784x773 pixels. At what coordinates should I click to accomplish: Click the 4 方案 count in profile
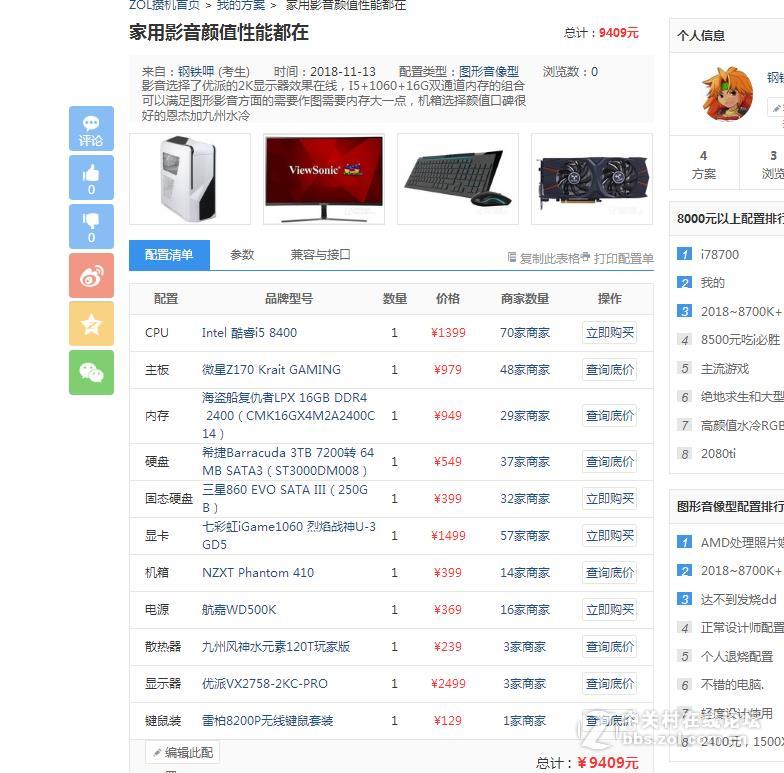pyautogui.click(x=704, y=164)
